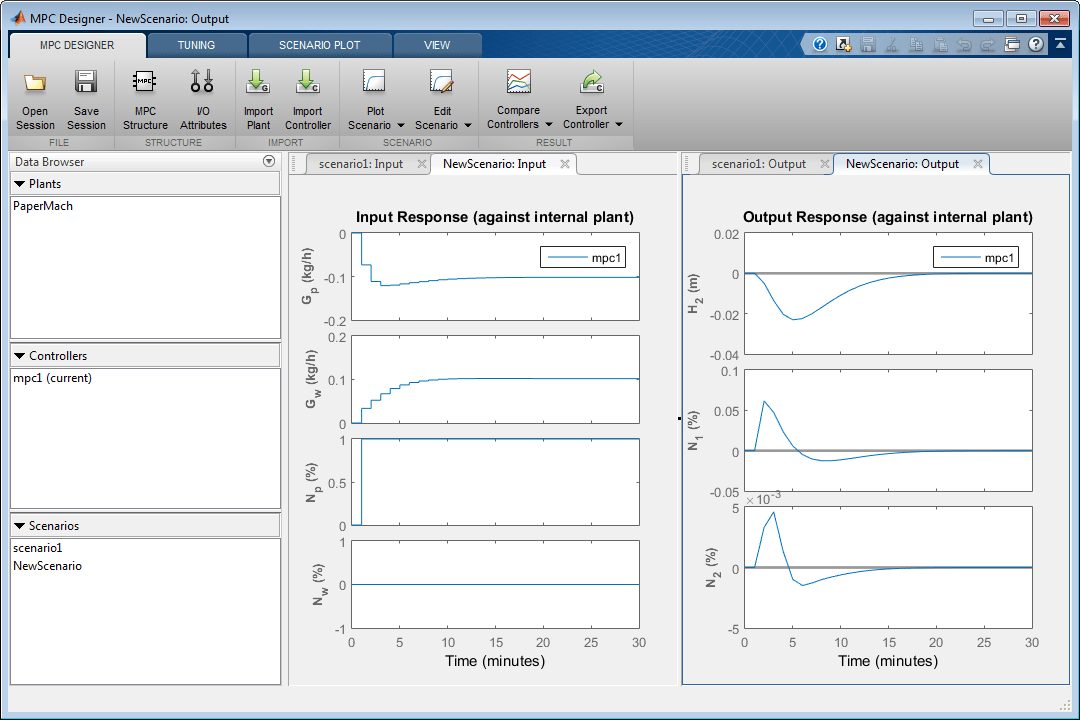Viewport: 1080px width, 720px height.
Task: Click the Save Session floppy disk icon
Action: click(86, 82)
